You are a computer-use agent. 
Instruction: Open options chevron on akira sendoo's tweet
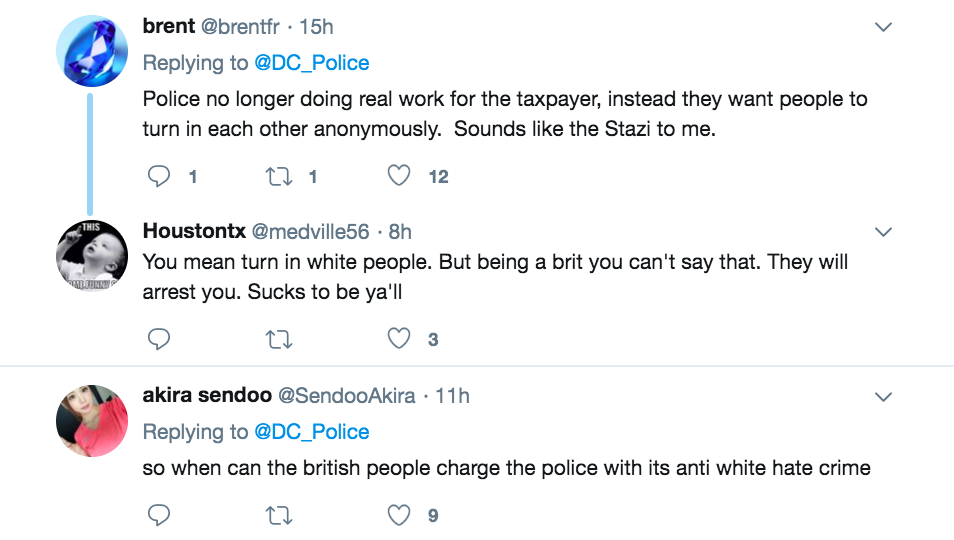pyautogui.click(x=883, y=397)
